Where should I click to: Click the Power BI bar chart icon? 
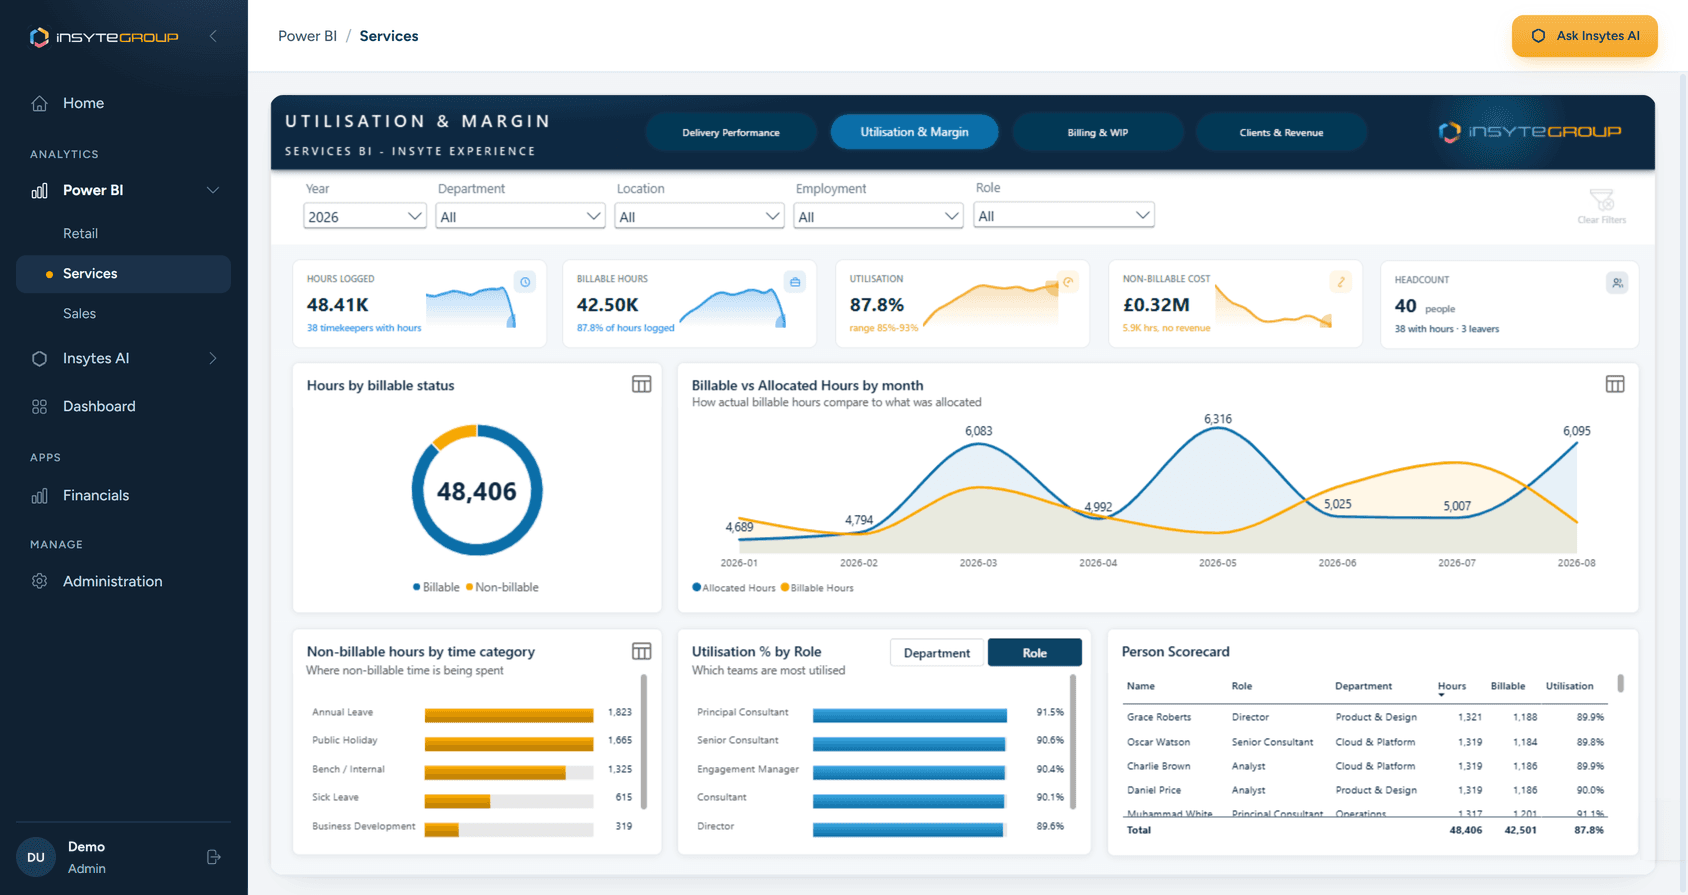pos(39,190)
